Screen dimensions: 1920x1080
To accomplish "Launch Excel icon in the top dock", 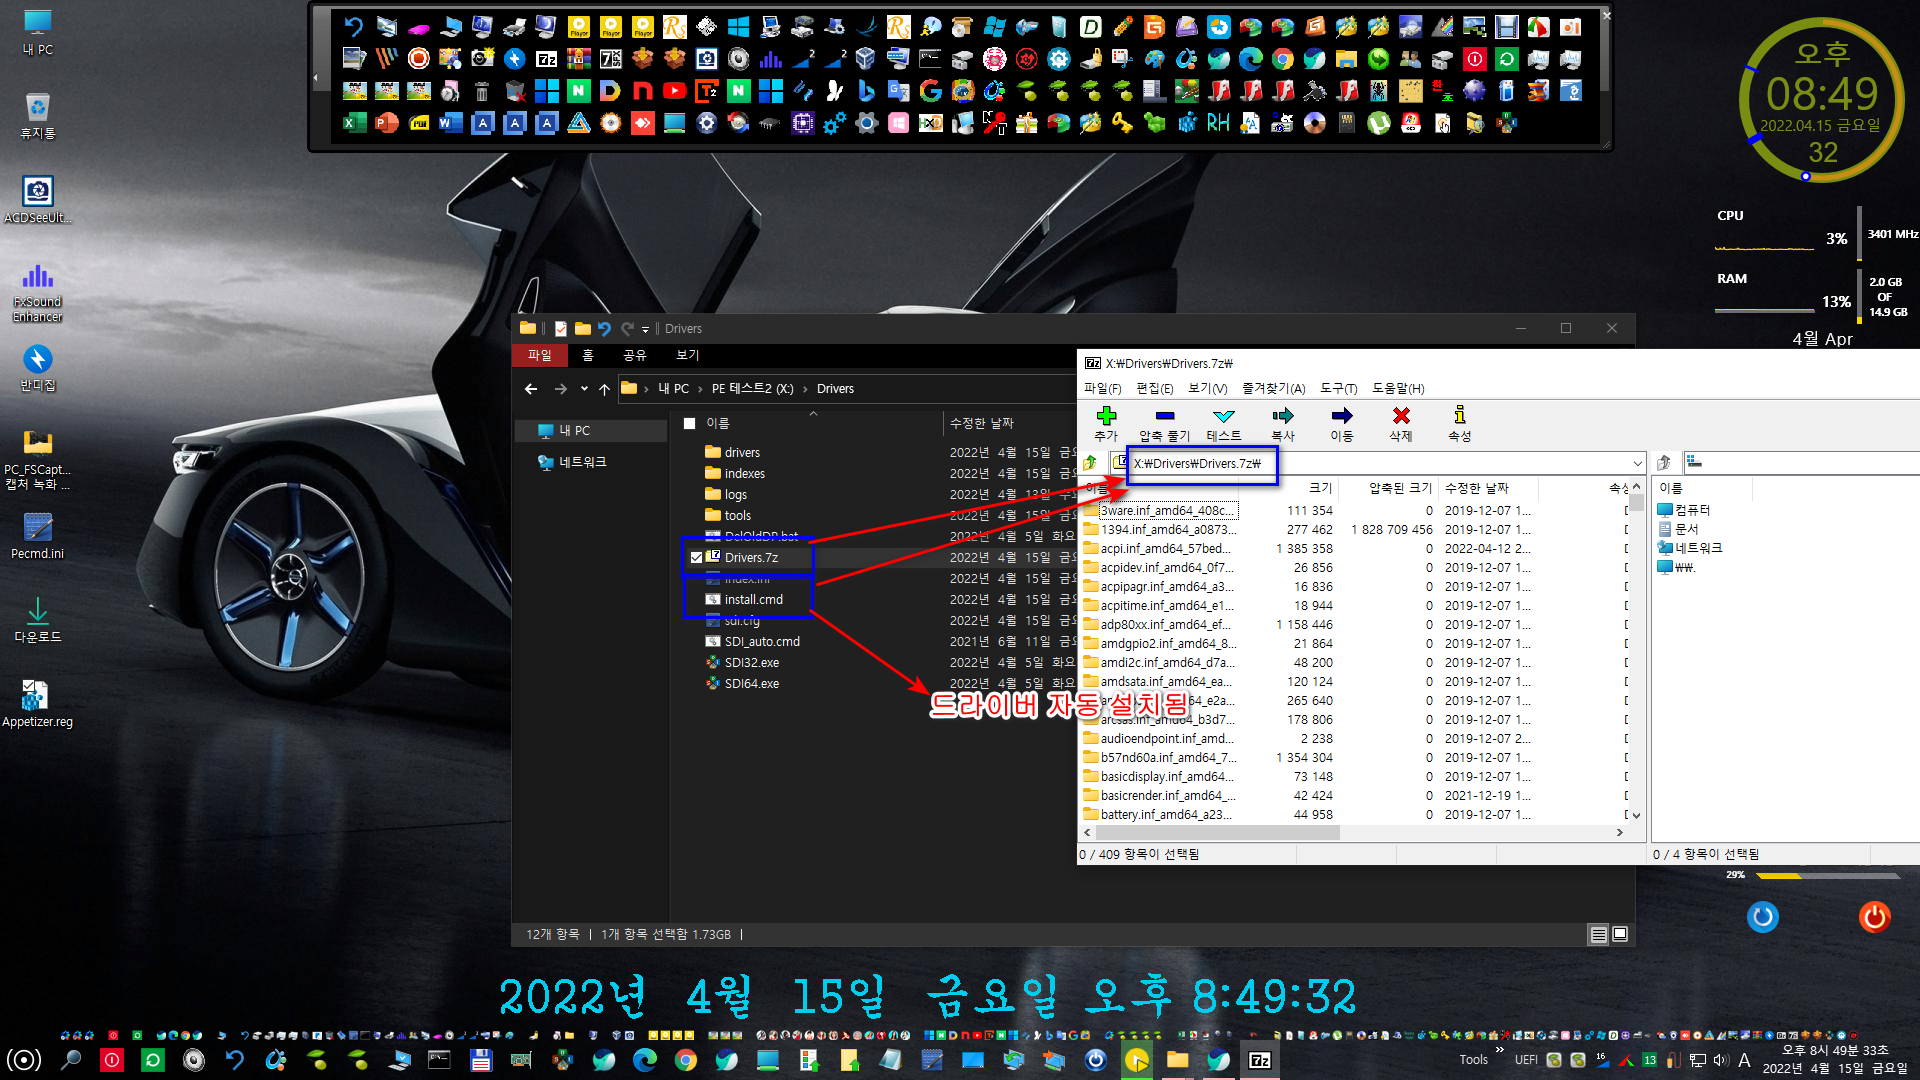I will coord(355,124).
